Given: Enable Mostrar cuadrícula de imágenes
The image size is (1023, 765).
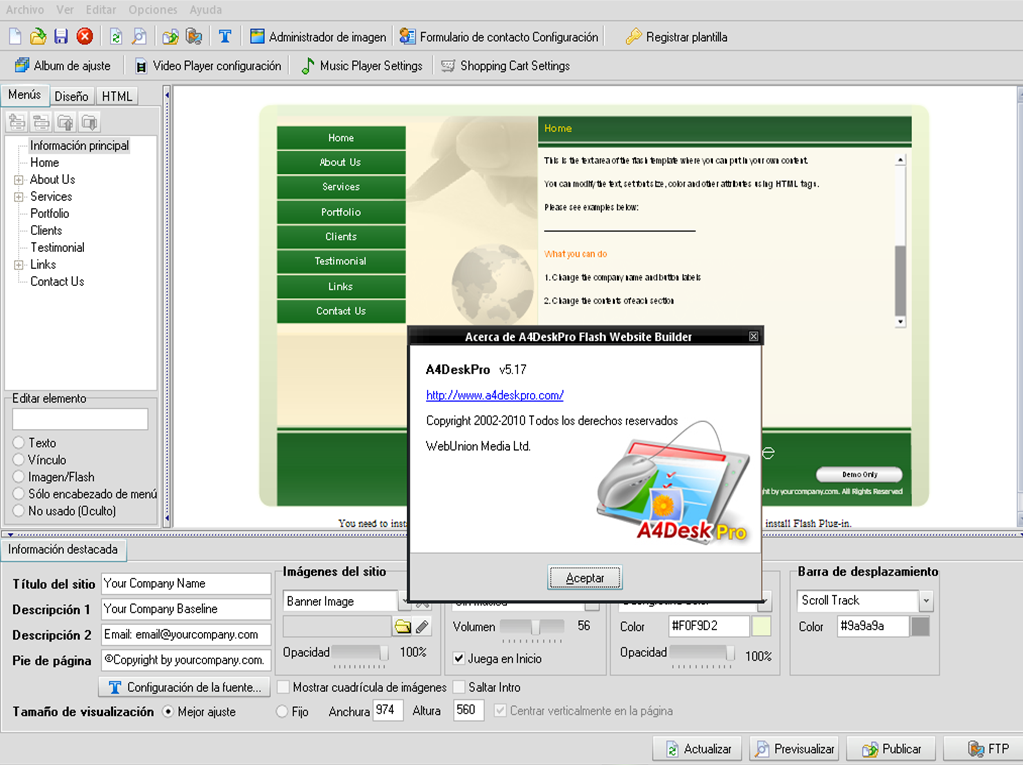Looking at the screenshot, I should click(x=284, y=687).
